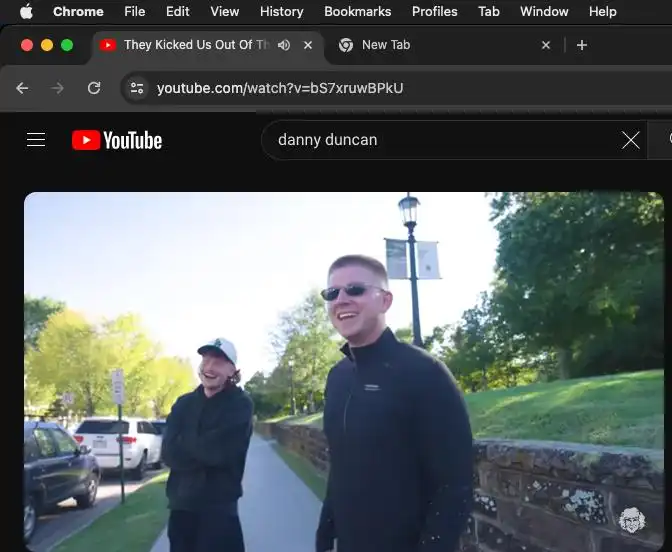Open the Window menu

(544, 12)
